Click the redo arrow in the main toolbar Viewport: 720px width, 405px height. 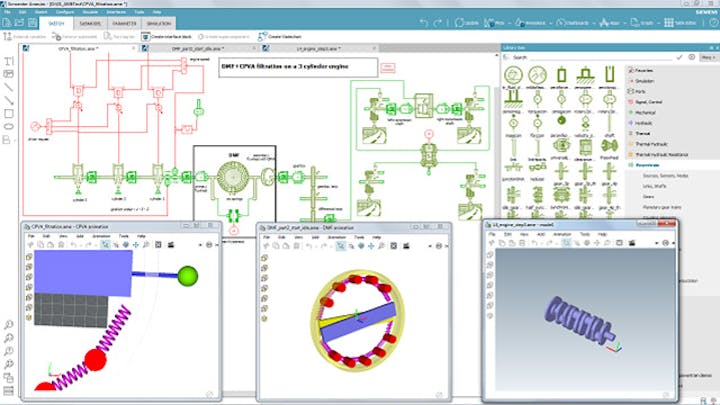pyautogui.click(x=438, y=22)
